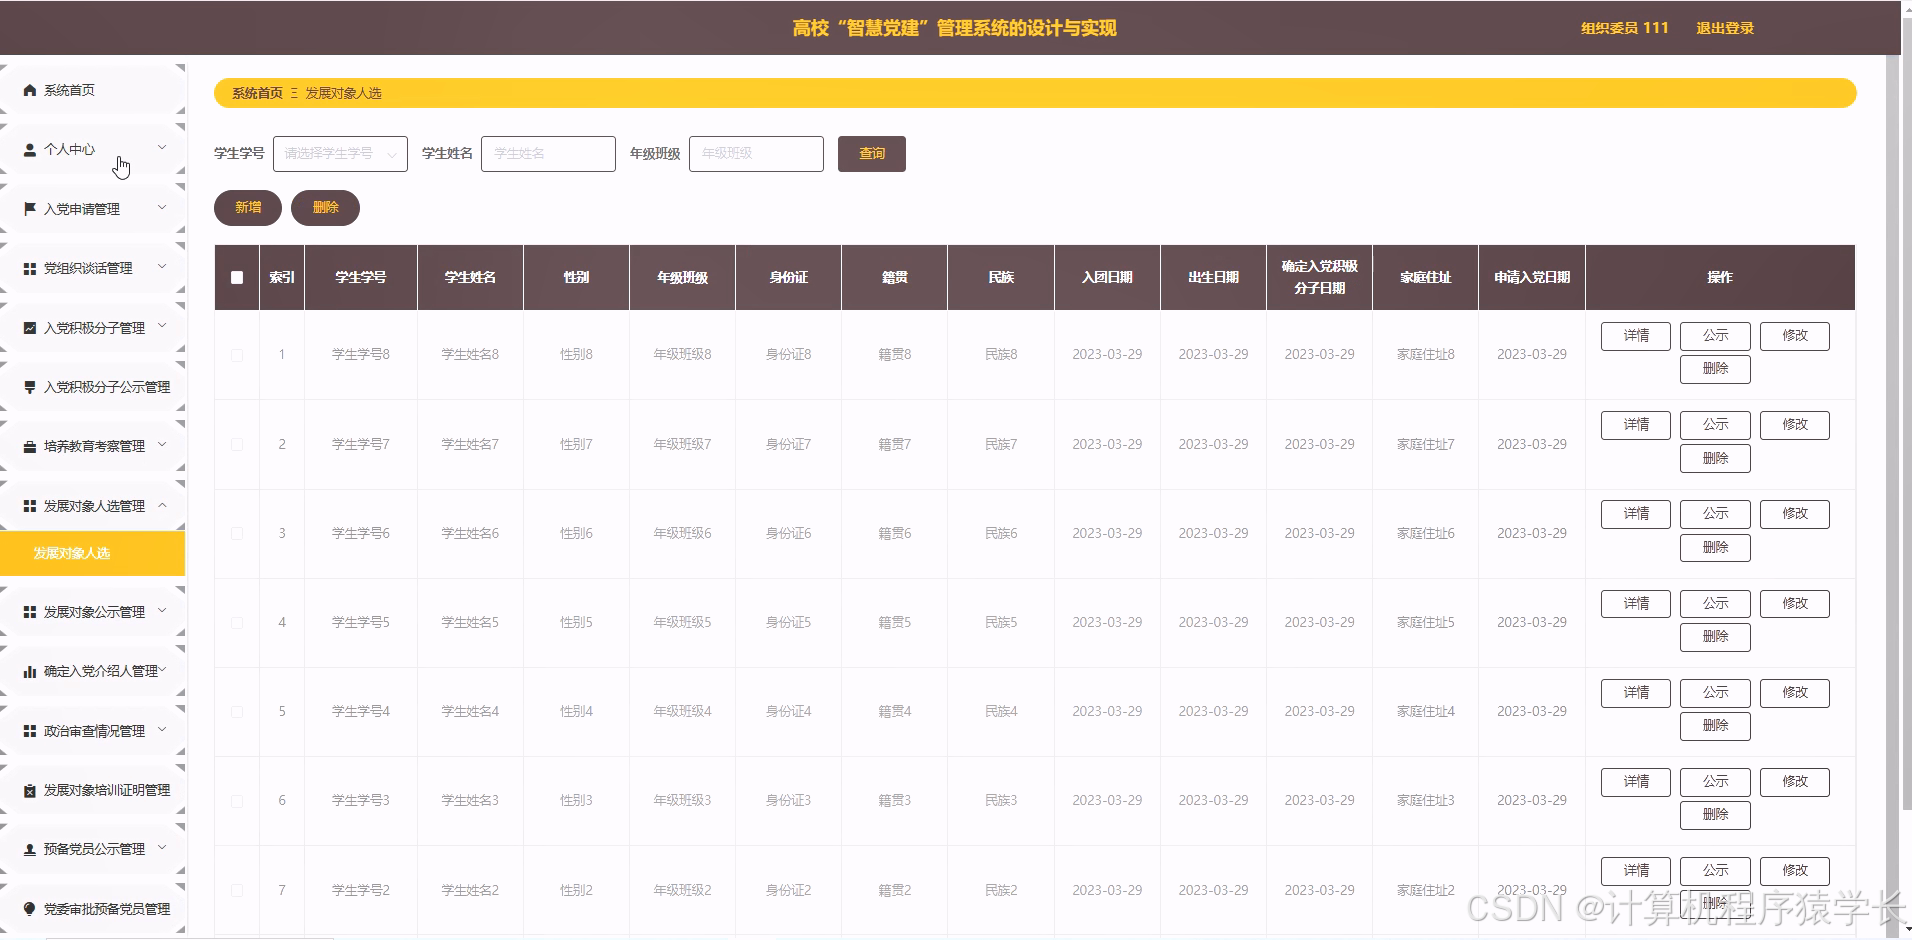Open 党委审批预备党员管理 in sidebar
Screen dimensions: 1912x940
(93, 909)
